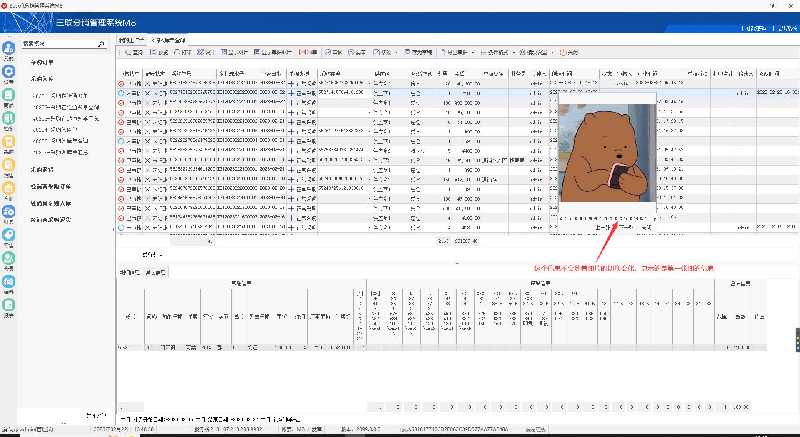
Task: Select the second tab above the lower detail grid
Action: 155,271
